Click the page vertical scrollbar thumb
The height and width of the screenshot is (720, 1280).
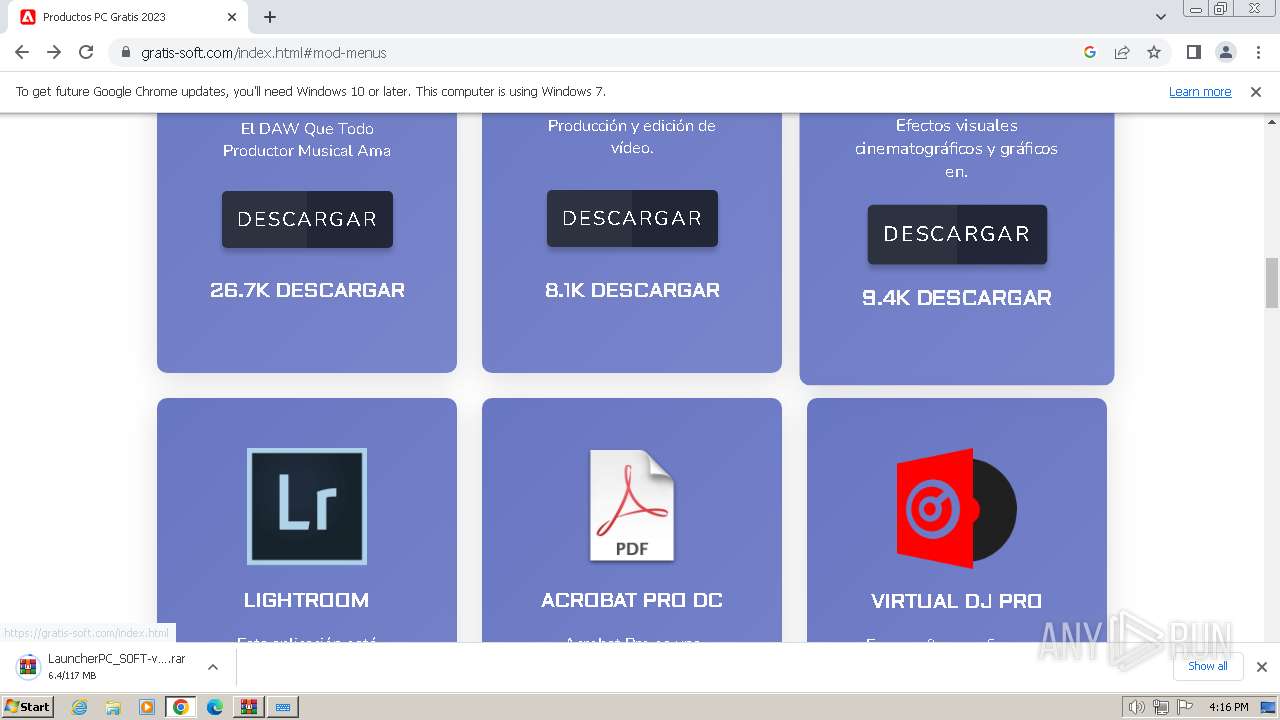tap(1272, 283)
